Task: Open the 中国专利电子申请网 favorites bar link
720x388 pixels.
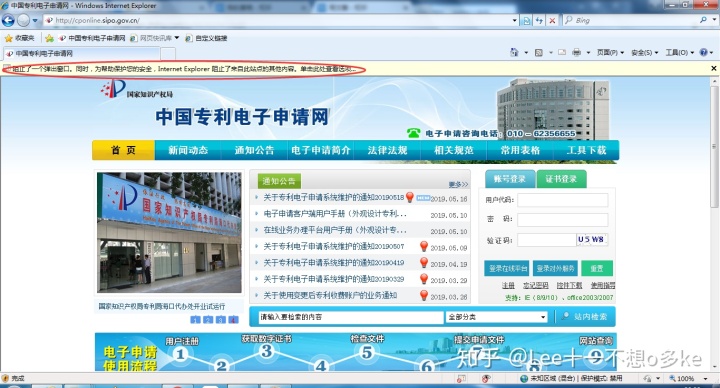Action: coord(92,38)
